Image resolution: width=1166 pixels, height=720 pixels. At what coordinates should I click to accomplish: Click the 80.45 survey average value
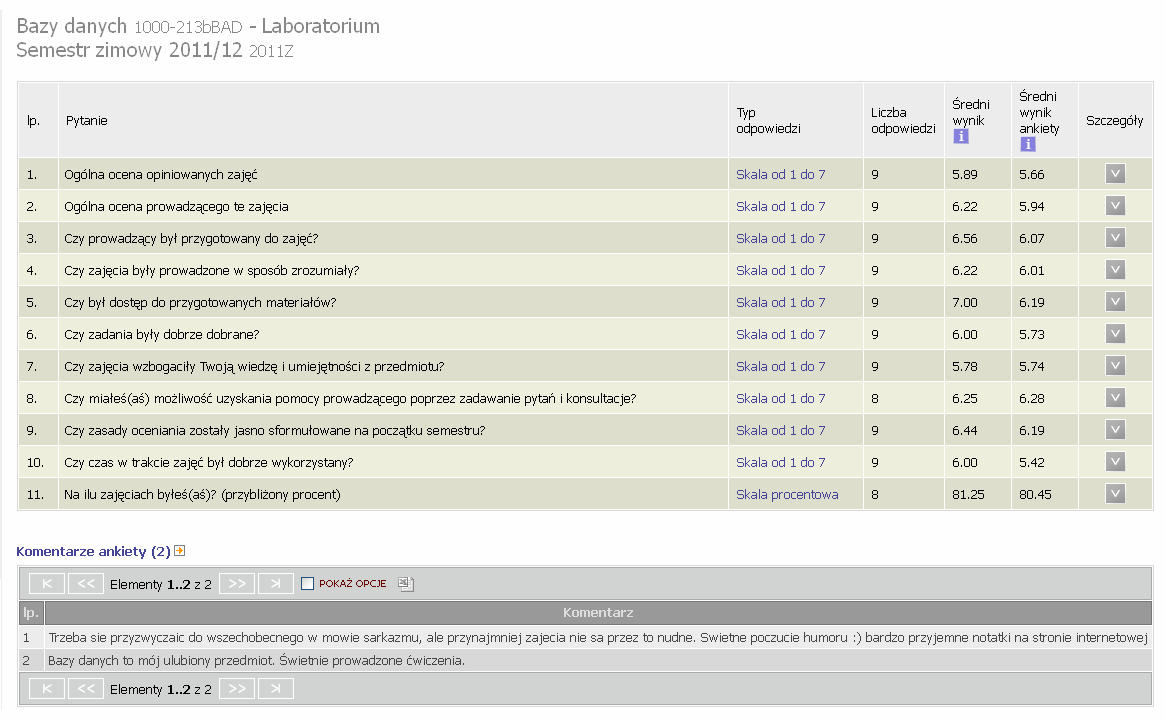(x=1035, y=495)
